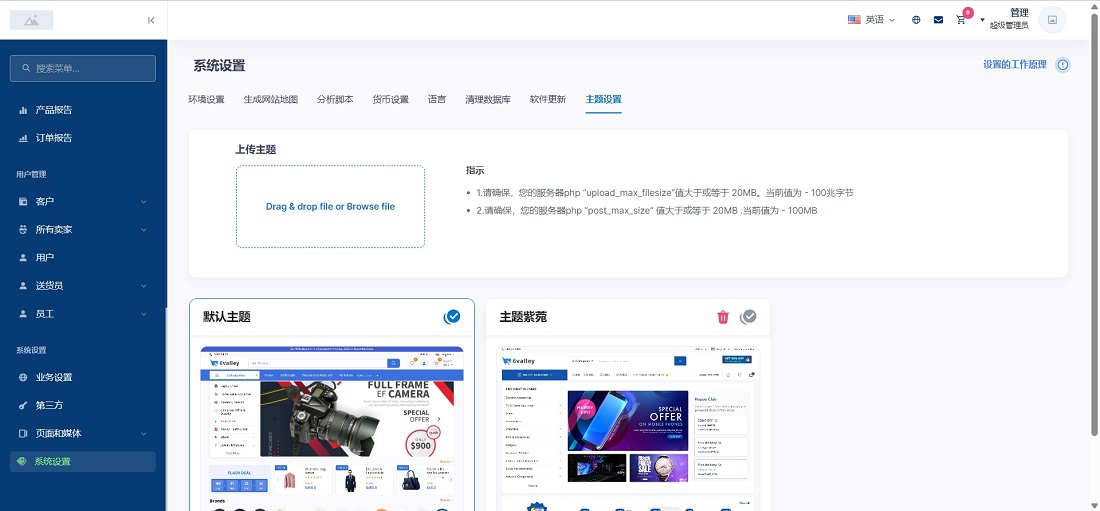Viewport: 1100px width, 511px height.
Task: Switch to the 环境设置 tab
Action: [x=206, y=100]
